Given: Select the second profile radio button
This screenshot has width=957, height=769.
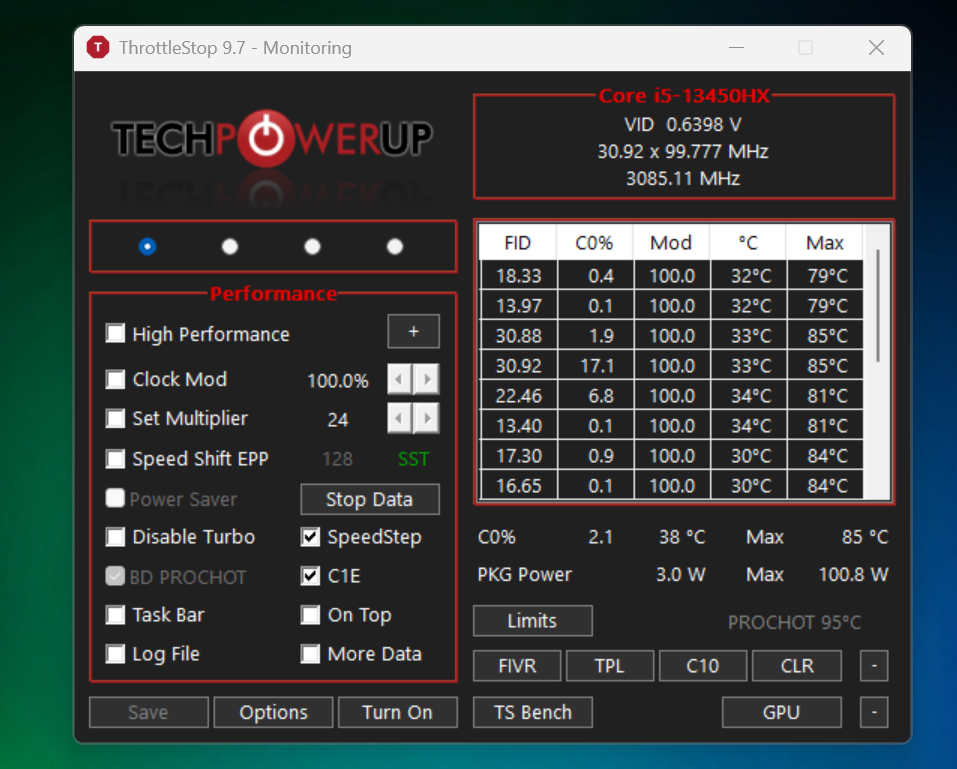Looking at the screenshot, I should click(x=229, y=247).
